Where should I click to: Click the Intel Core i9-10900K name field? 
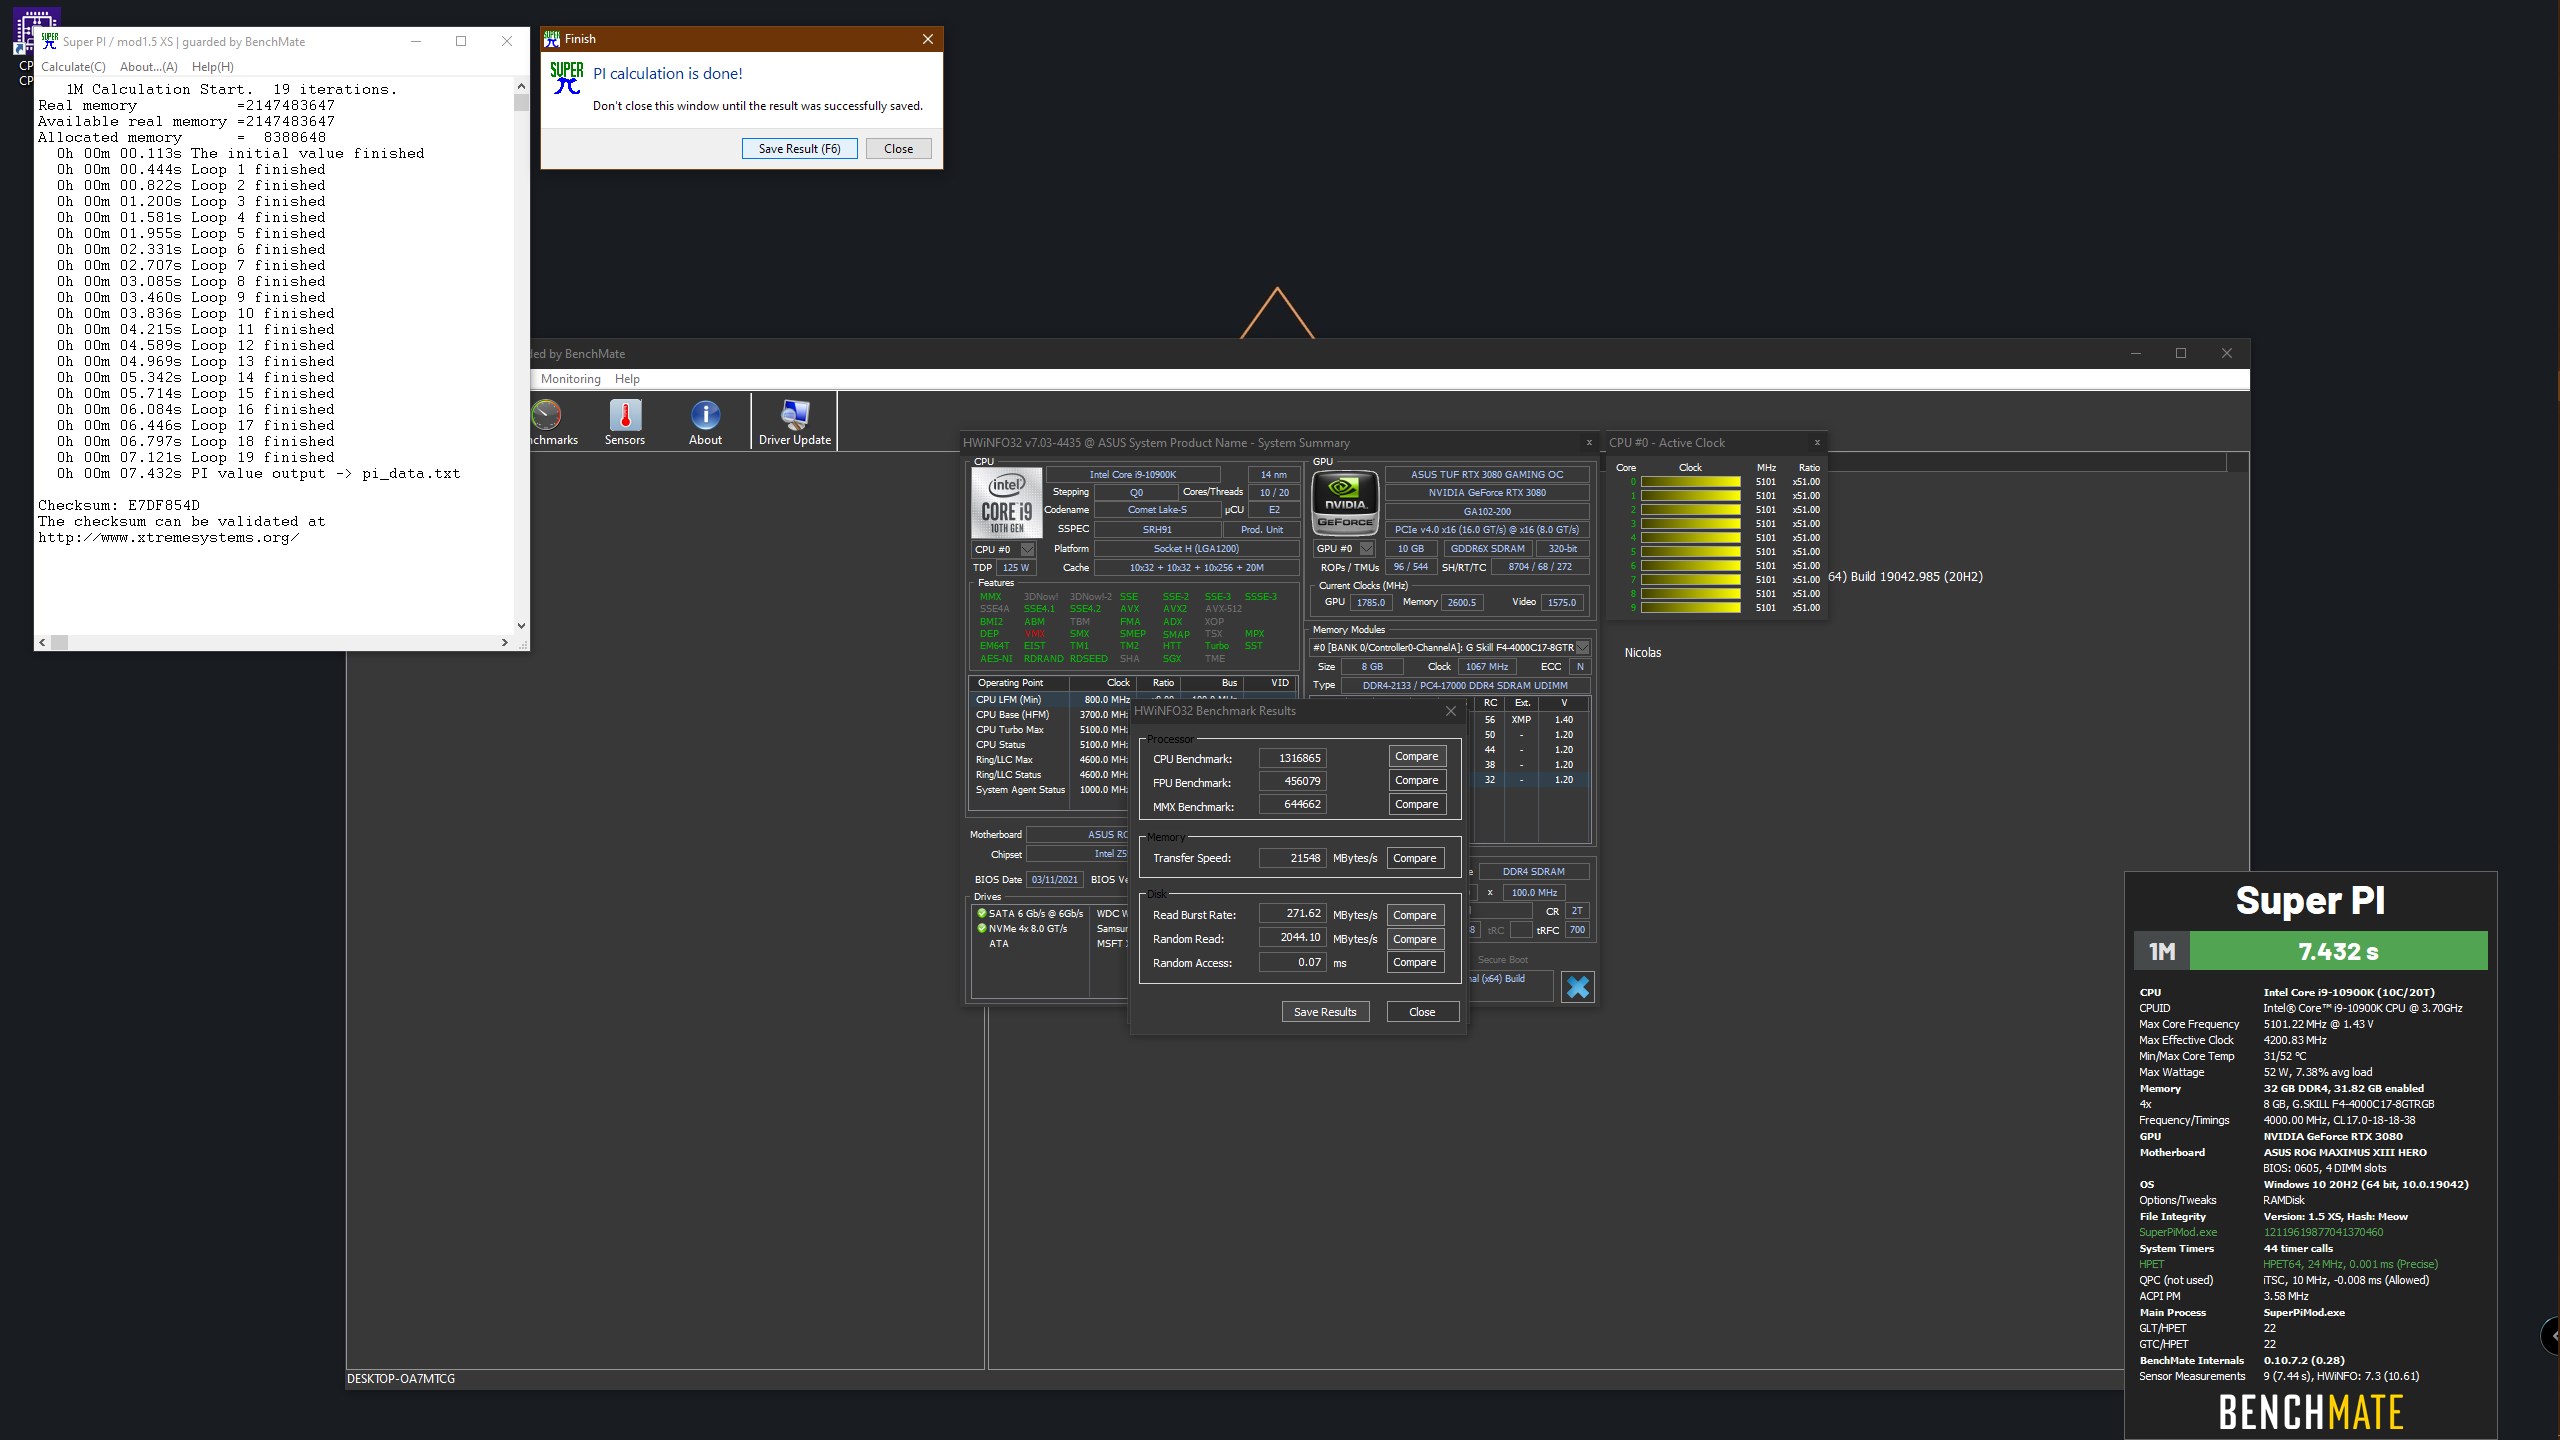tap(1133, 475)
